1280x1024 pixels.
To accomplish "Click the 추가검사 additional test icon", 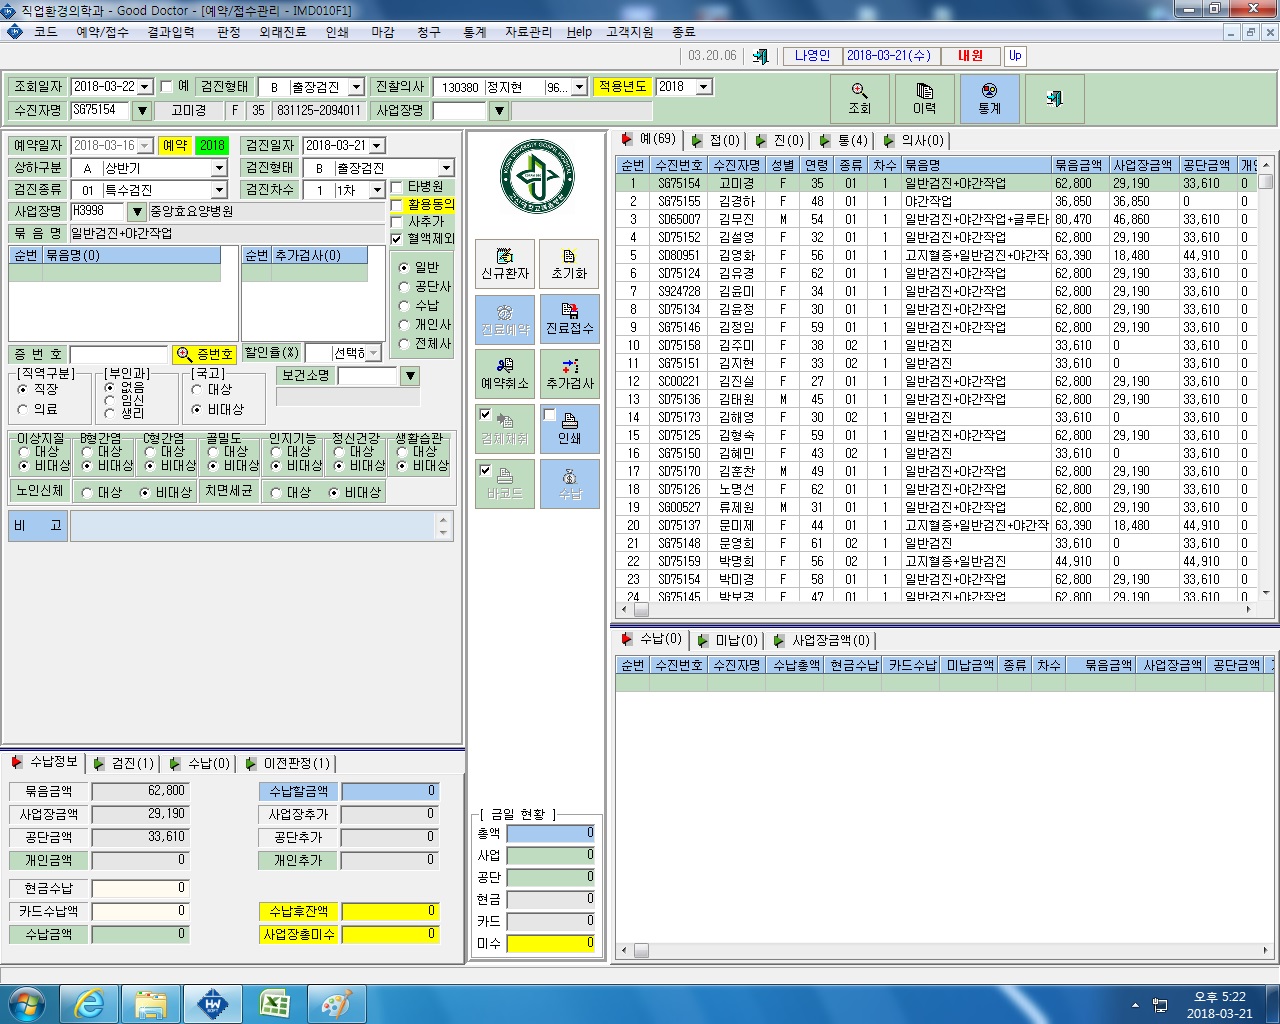I will [569, 374].
